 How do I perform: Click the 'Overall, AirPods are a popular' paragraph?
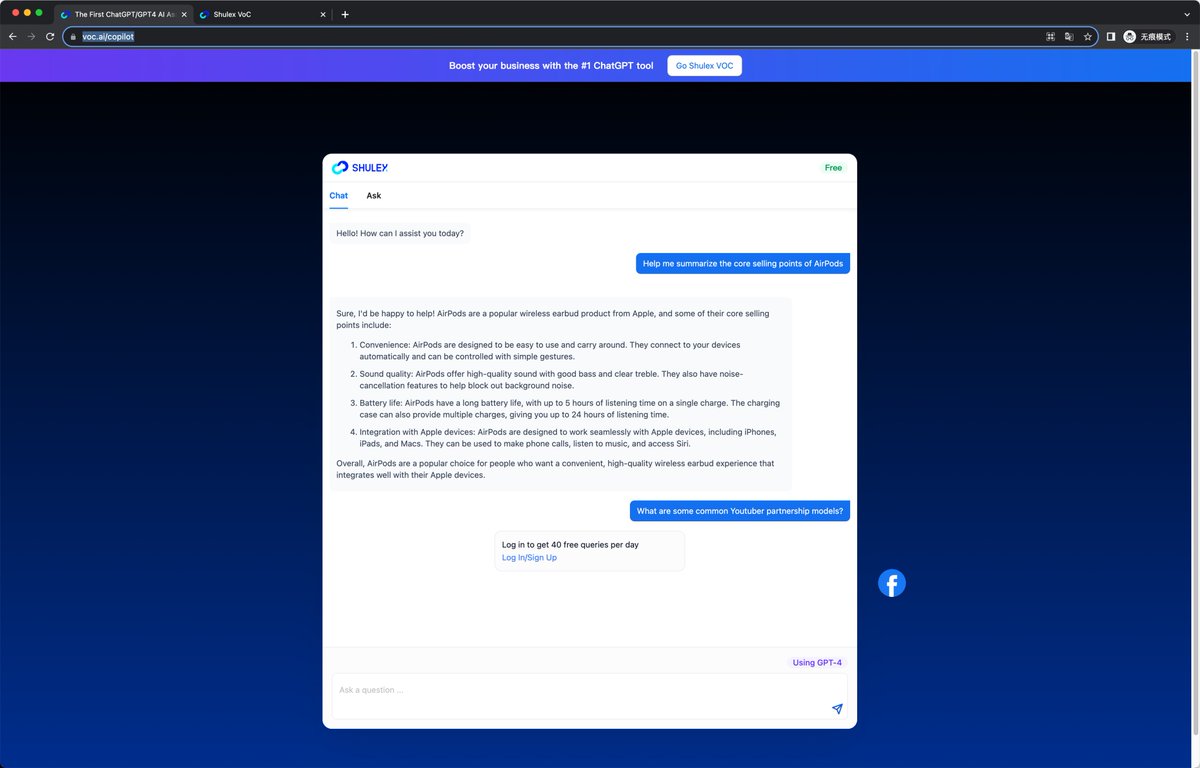click(555, 469)
